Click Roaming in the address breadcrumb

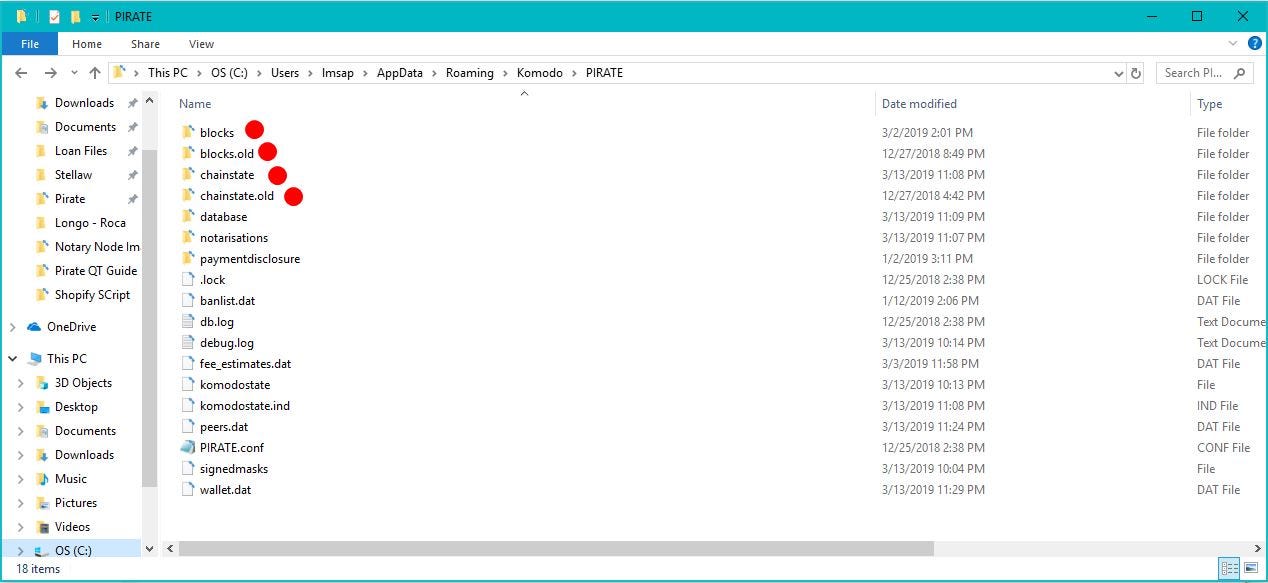click(470, 73)
